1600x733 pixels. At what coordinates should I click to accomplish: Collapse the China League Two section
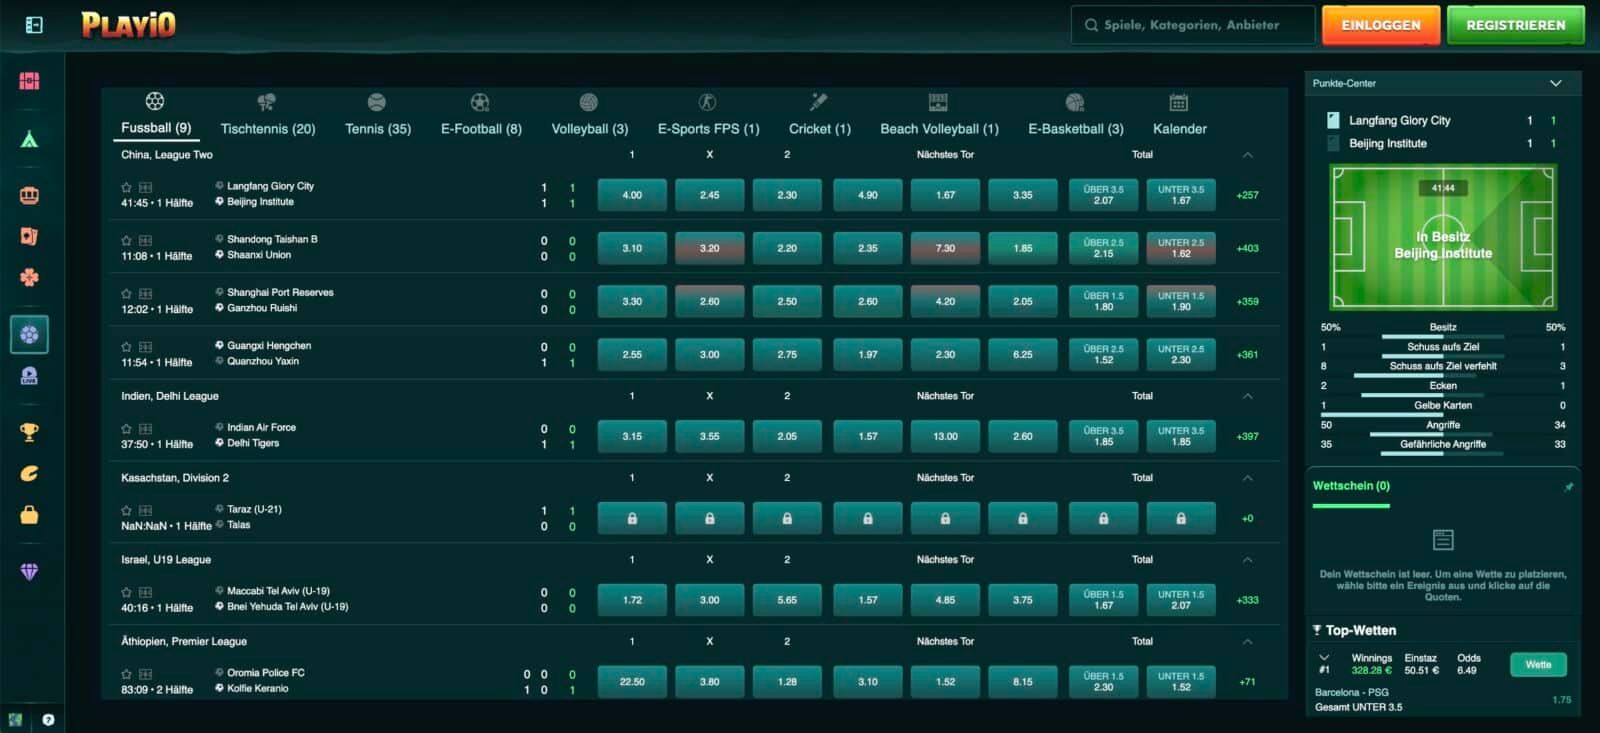pyautogui.click(x=1247, y=155)
